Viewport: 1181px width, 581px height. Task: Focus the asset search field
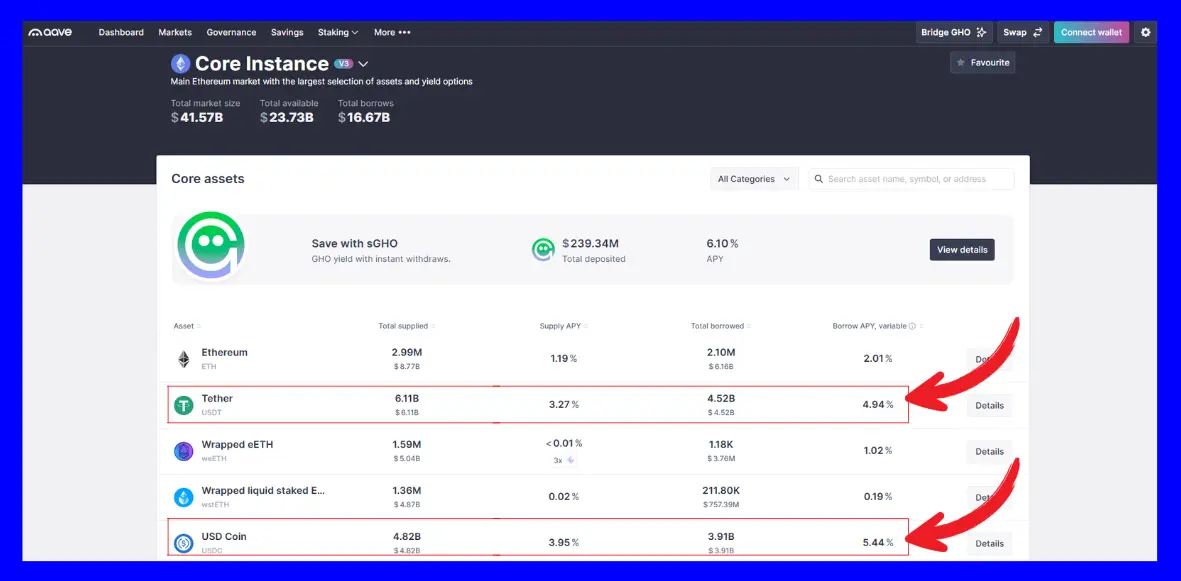pos(915,179)
